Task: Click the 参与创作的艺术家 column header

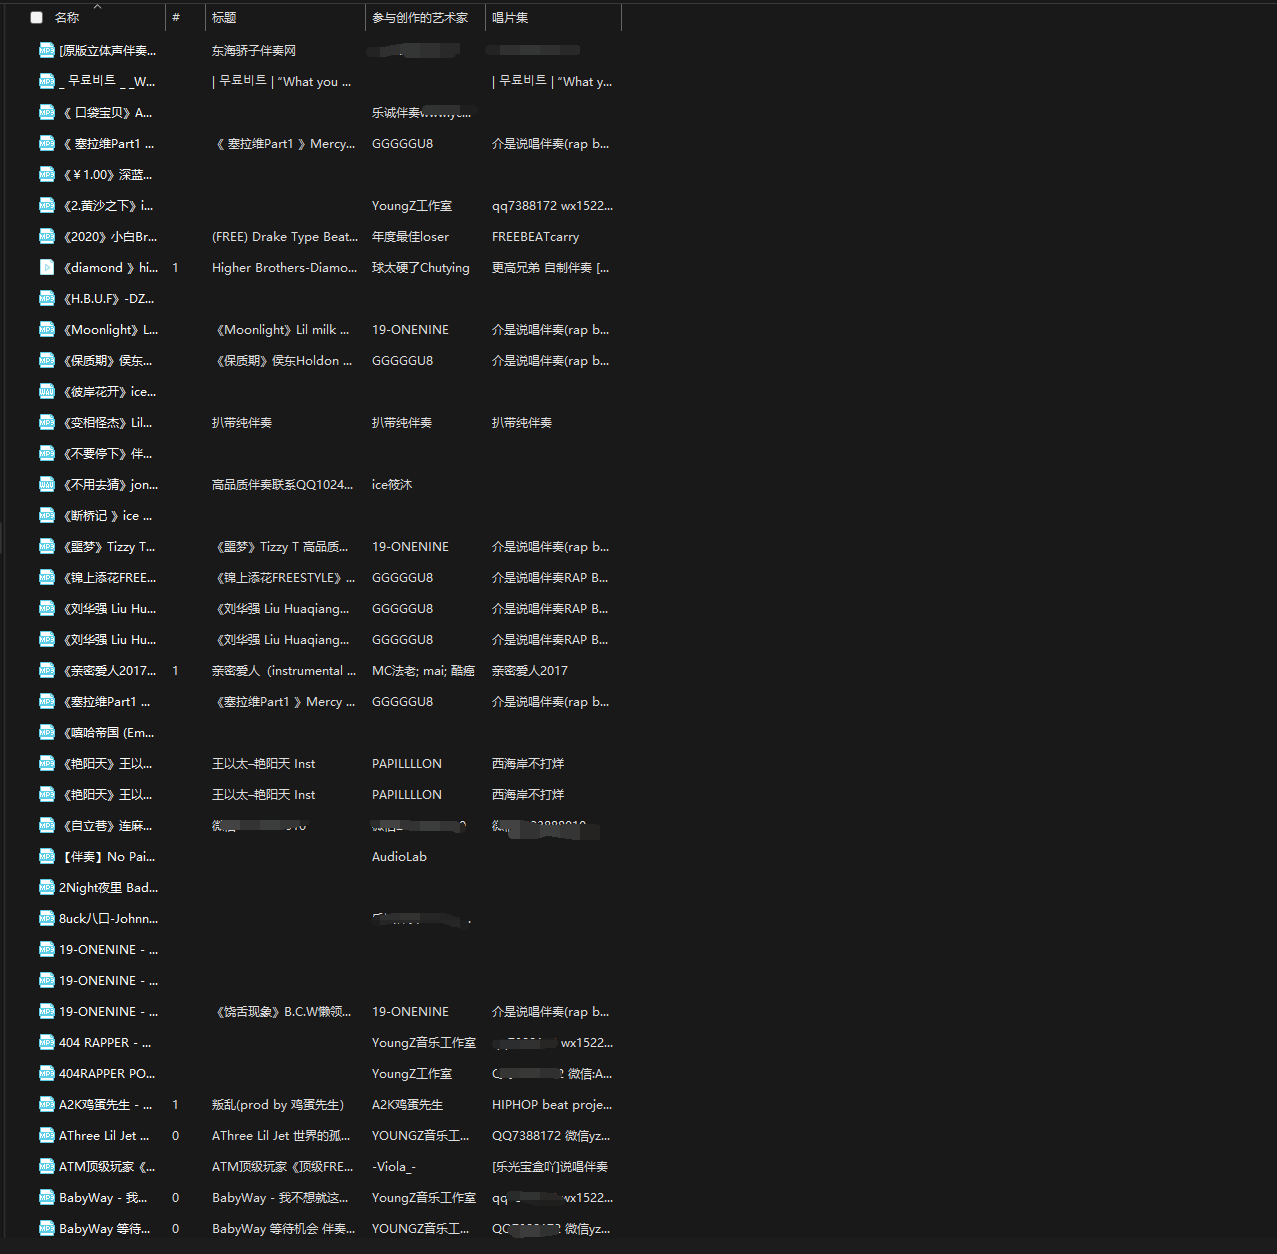Action: coord(420,18)
